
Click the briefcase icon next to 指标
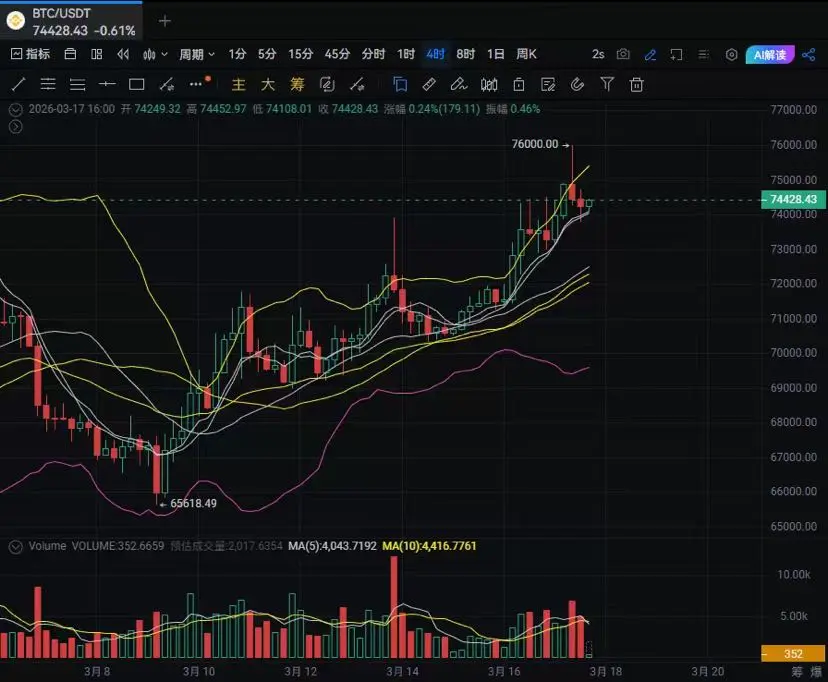pyautogui.click(x=70, y=54)
